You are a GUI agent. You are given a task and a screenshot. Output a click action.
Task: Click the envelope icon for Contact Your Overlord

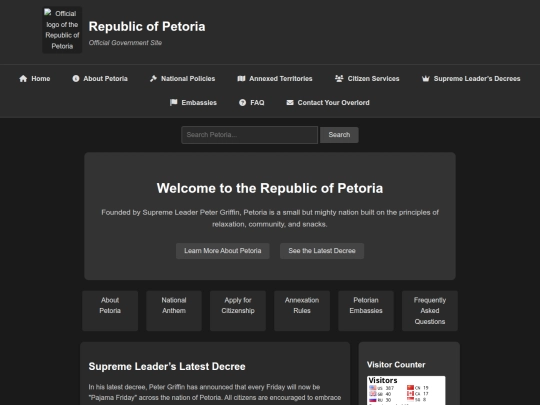point(290,102)
